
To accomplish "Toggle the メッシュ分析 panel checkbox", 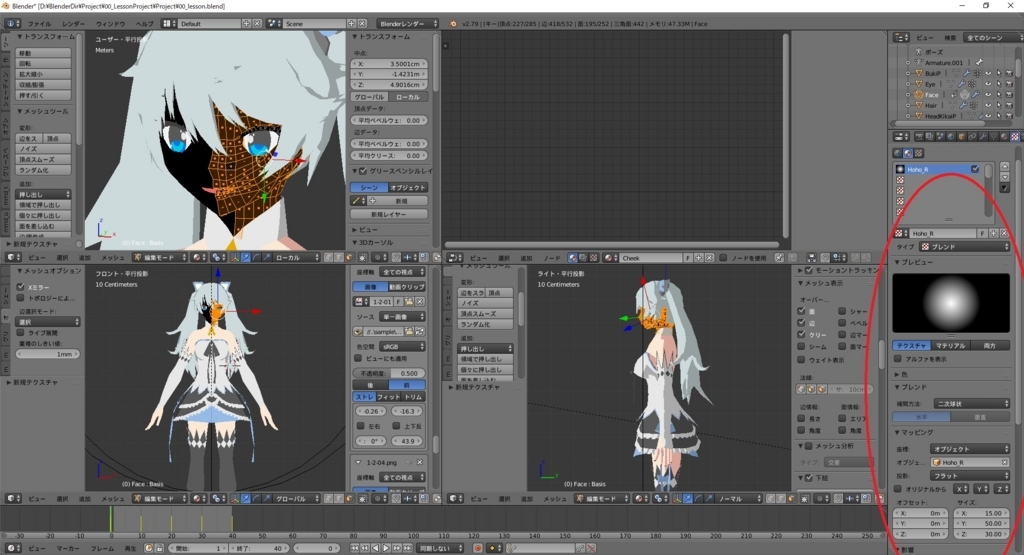I will [x=808, y=446].
